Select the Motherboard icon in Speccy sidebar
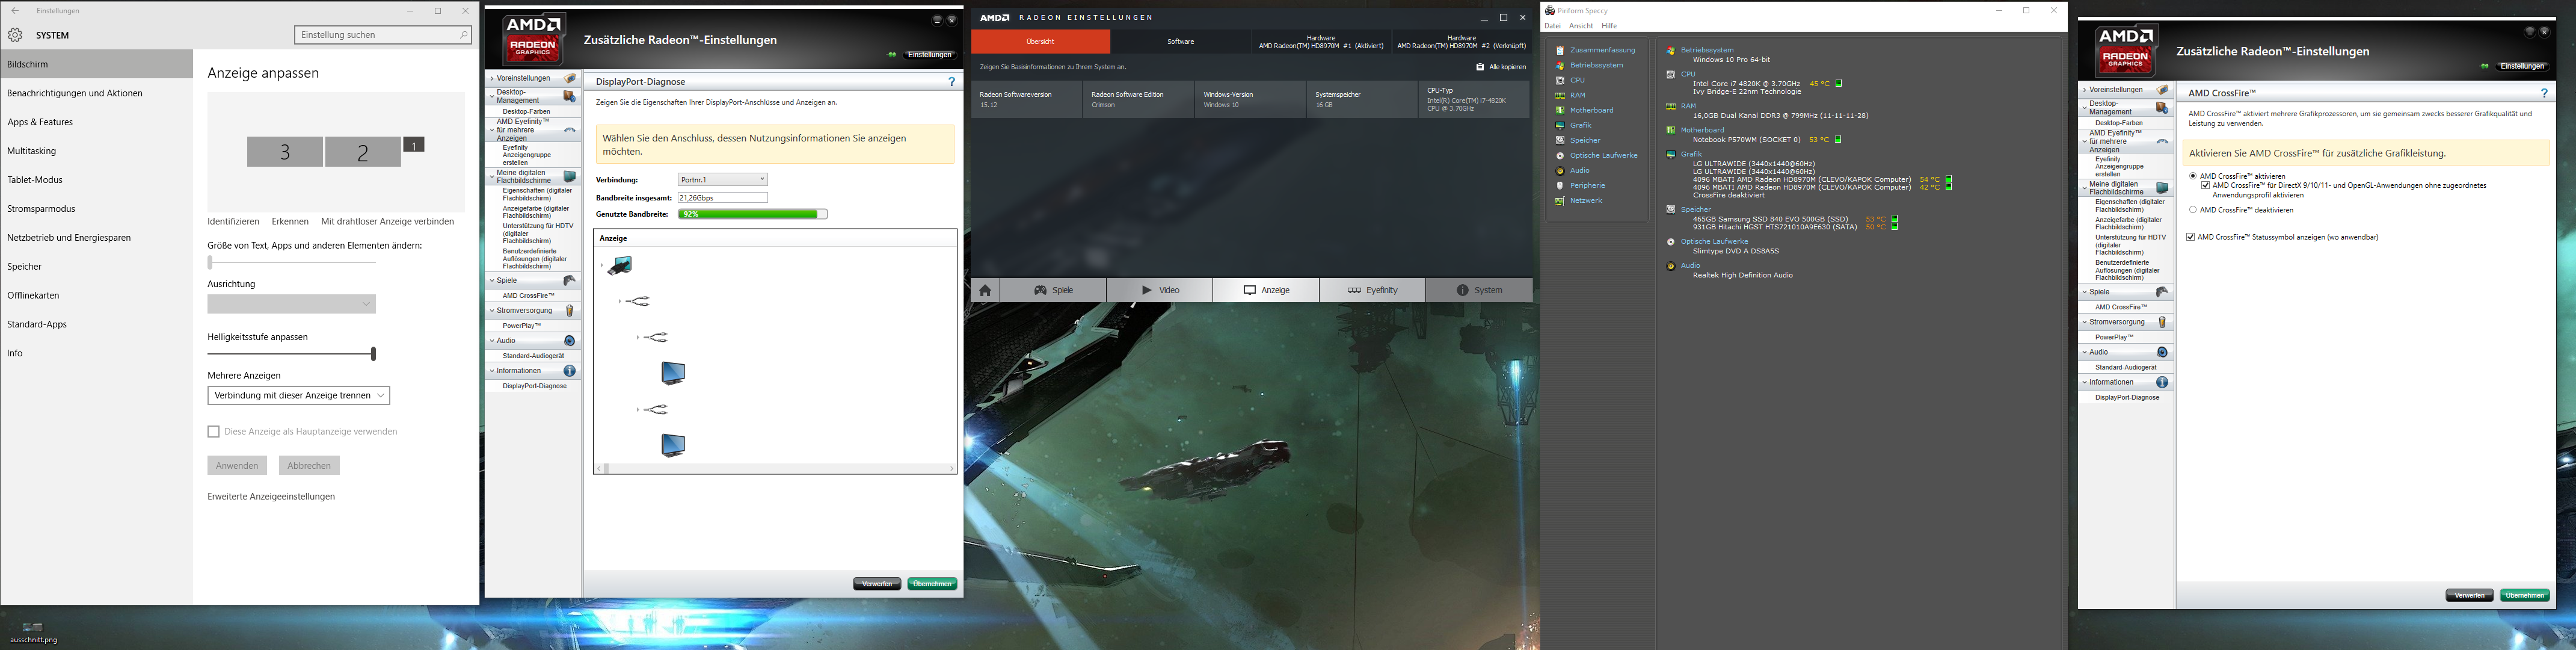This screenshot has height=650, width=2576. click(x=1560, y=110)
